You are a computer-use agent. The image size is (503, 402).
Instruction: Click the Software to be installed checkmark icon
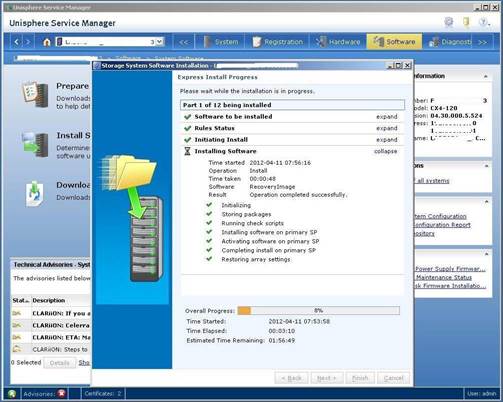[x=188, y=117]
